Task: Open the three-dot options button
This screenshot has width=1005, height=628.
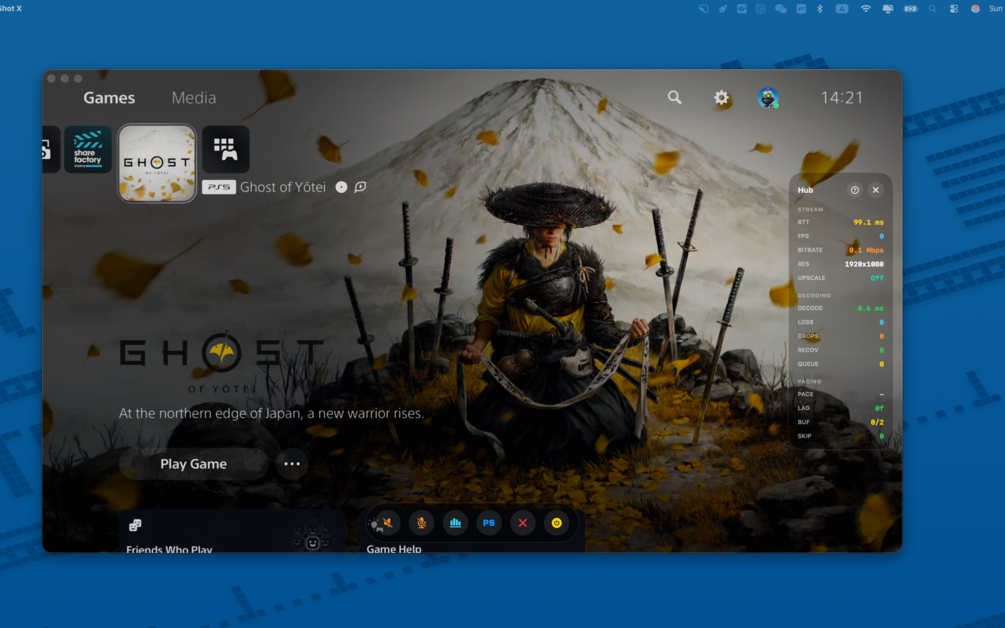Action: pyautogui.click(x=292, y=464)
